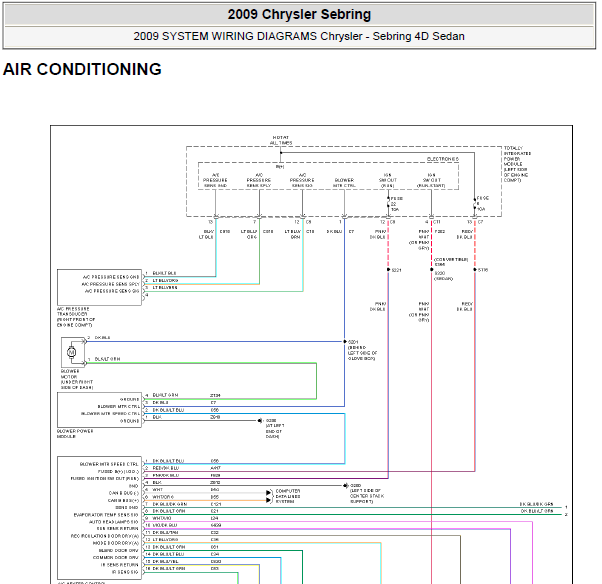Click the 'FUSED IGNITION SW OUT (RUN)' pin label

pyautogui.click(x=104, y=478)
